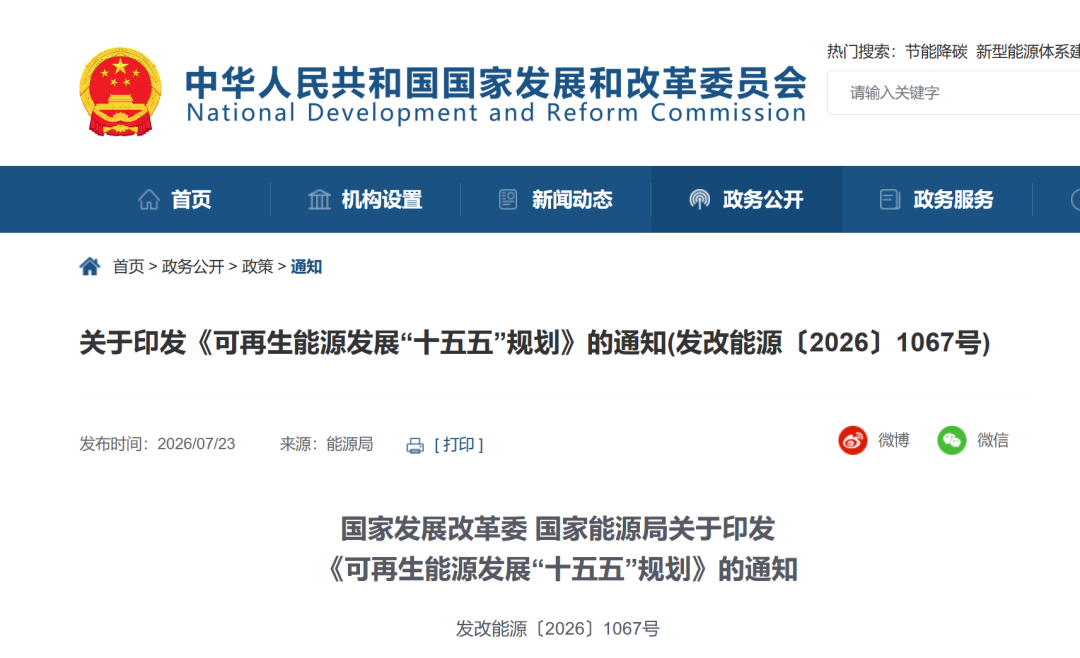Click the newspaper icon beside 新闻动态
Screen dimensions: 1080x658
point(508,200)
